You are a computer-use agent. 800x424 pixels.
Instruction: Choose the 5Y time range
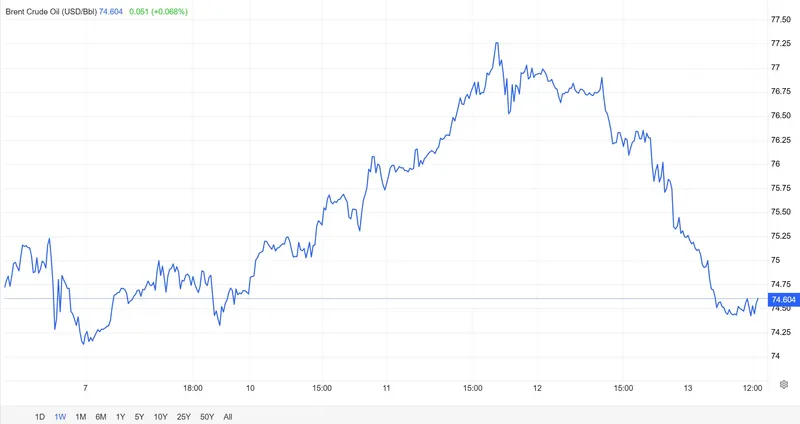pos(140,416)
